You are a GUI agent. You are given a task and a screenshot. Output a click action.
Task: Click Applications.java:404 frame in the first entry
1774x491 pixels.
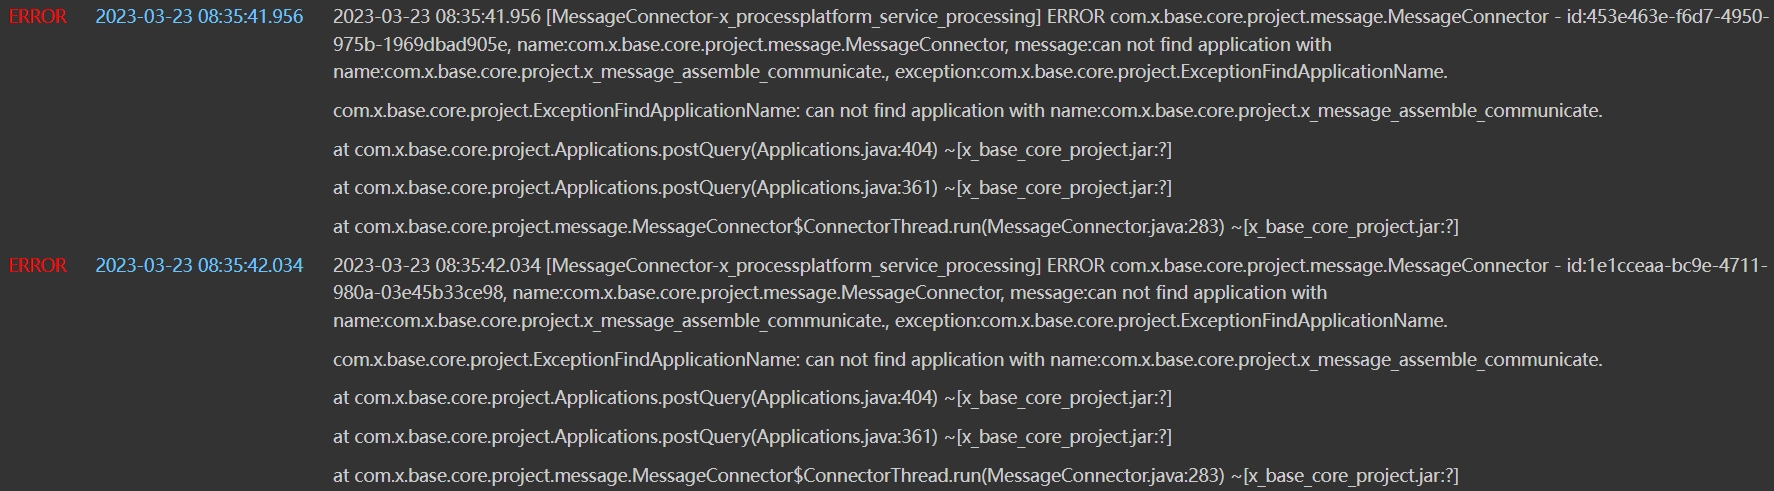point(752,150)
